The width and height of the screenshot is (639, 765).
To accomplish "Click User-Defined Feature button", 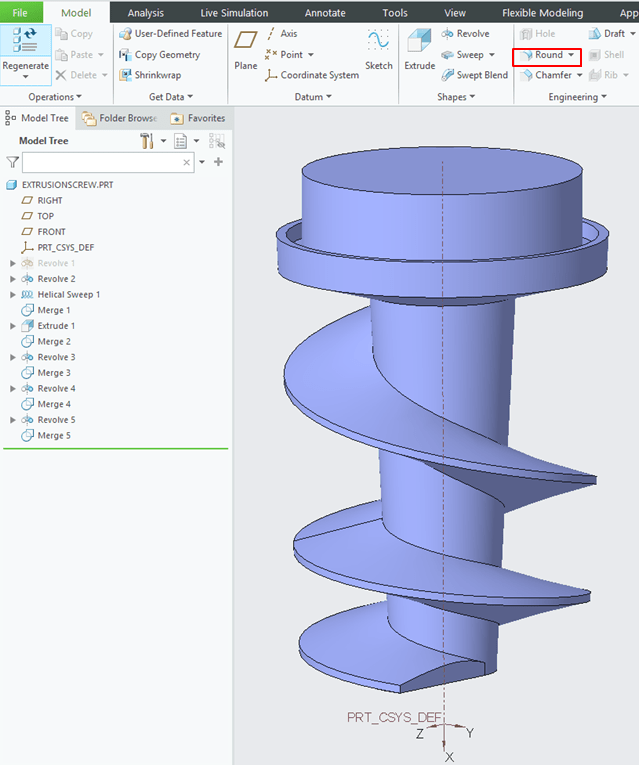I will [170, 34].
